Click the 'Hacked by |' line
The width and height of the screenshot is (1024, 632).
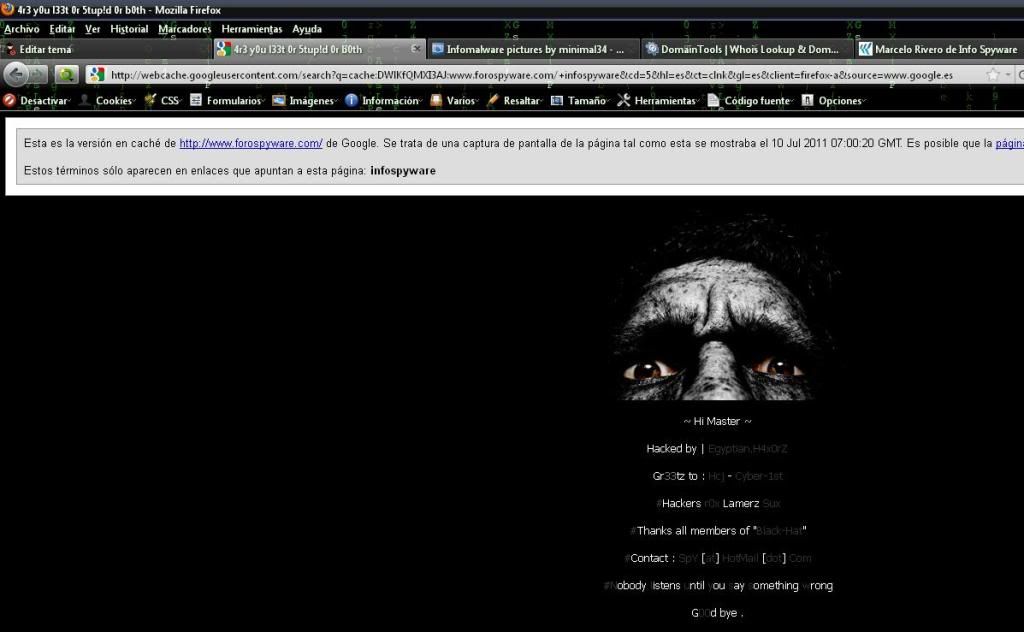tap(716, 449)
